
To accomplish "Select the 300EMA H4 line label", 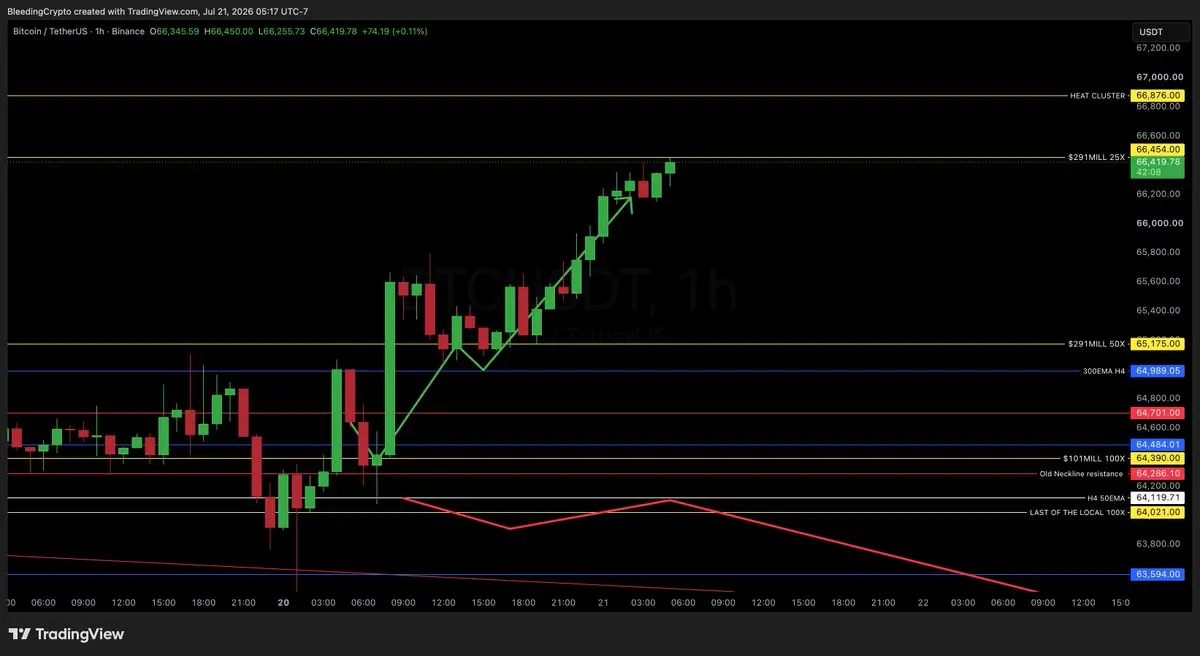I will [x=1104, y=371].
